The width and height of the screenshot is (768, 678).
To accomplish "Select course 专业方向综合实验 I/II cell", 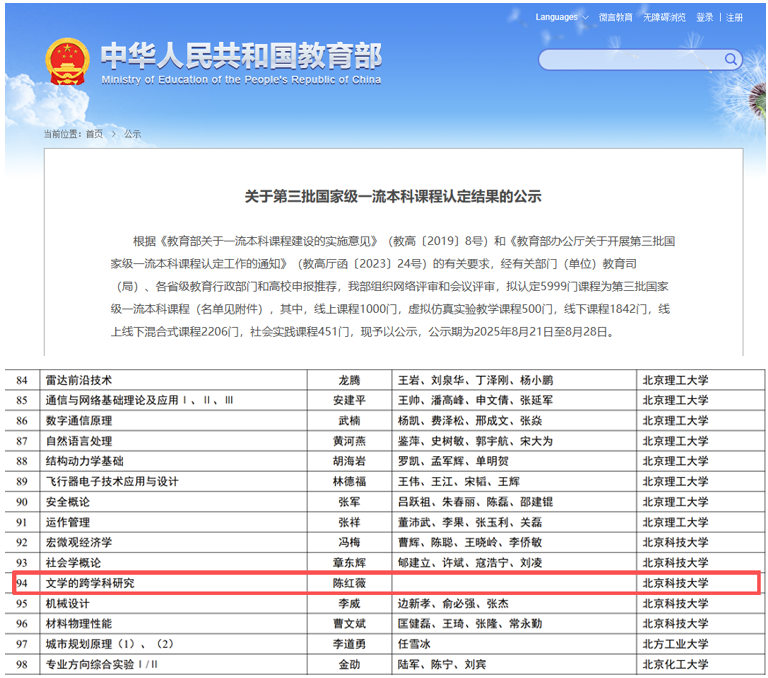I will click(102, 664).
